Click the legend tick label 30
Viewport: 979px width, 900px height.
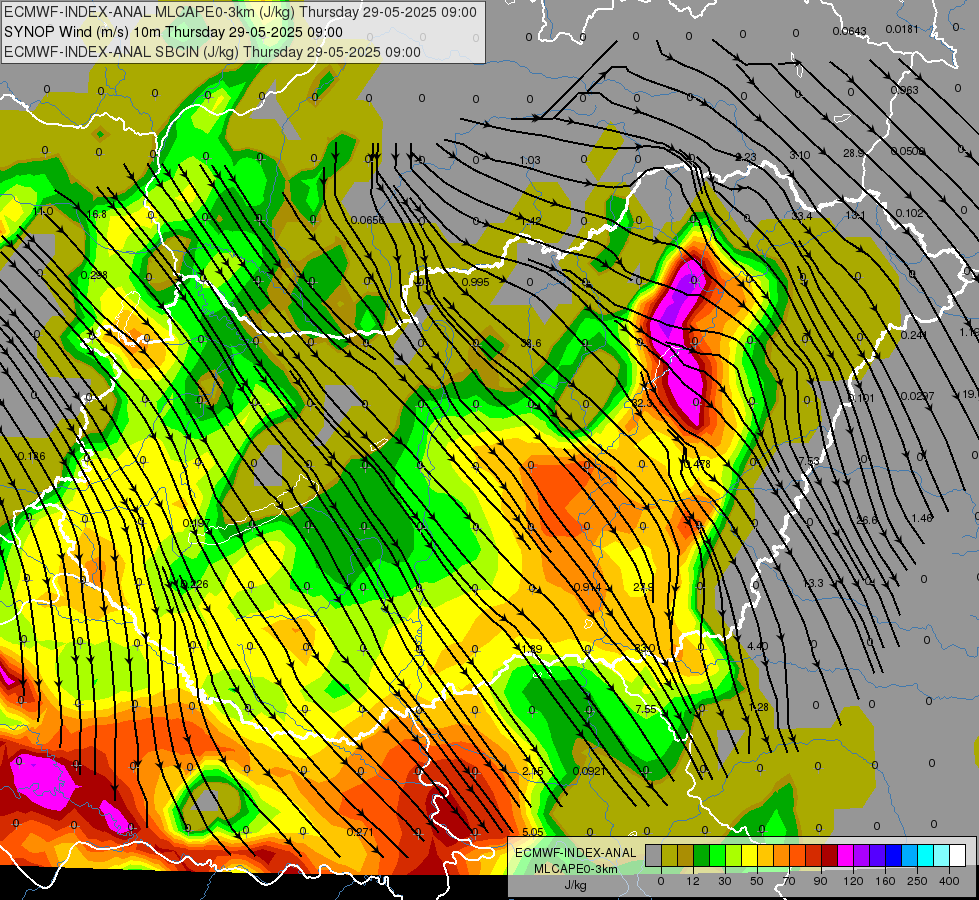(724, 881)
